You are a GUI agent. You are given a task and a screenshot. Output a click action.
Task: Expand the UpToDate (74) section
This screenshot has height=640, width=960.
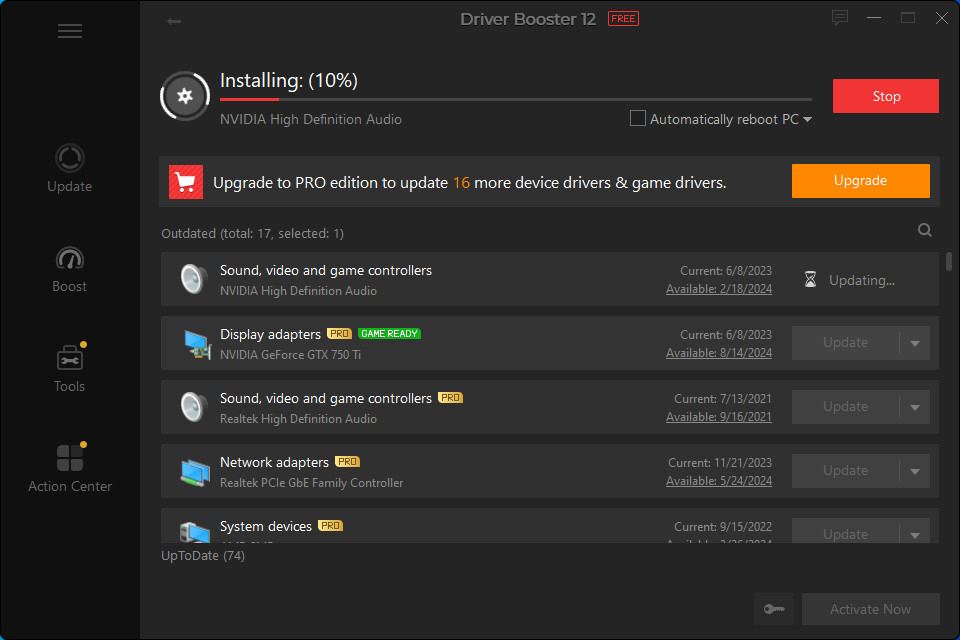[203, 555]
